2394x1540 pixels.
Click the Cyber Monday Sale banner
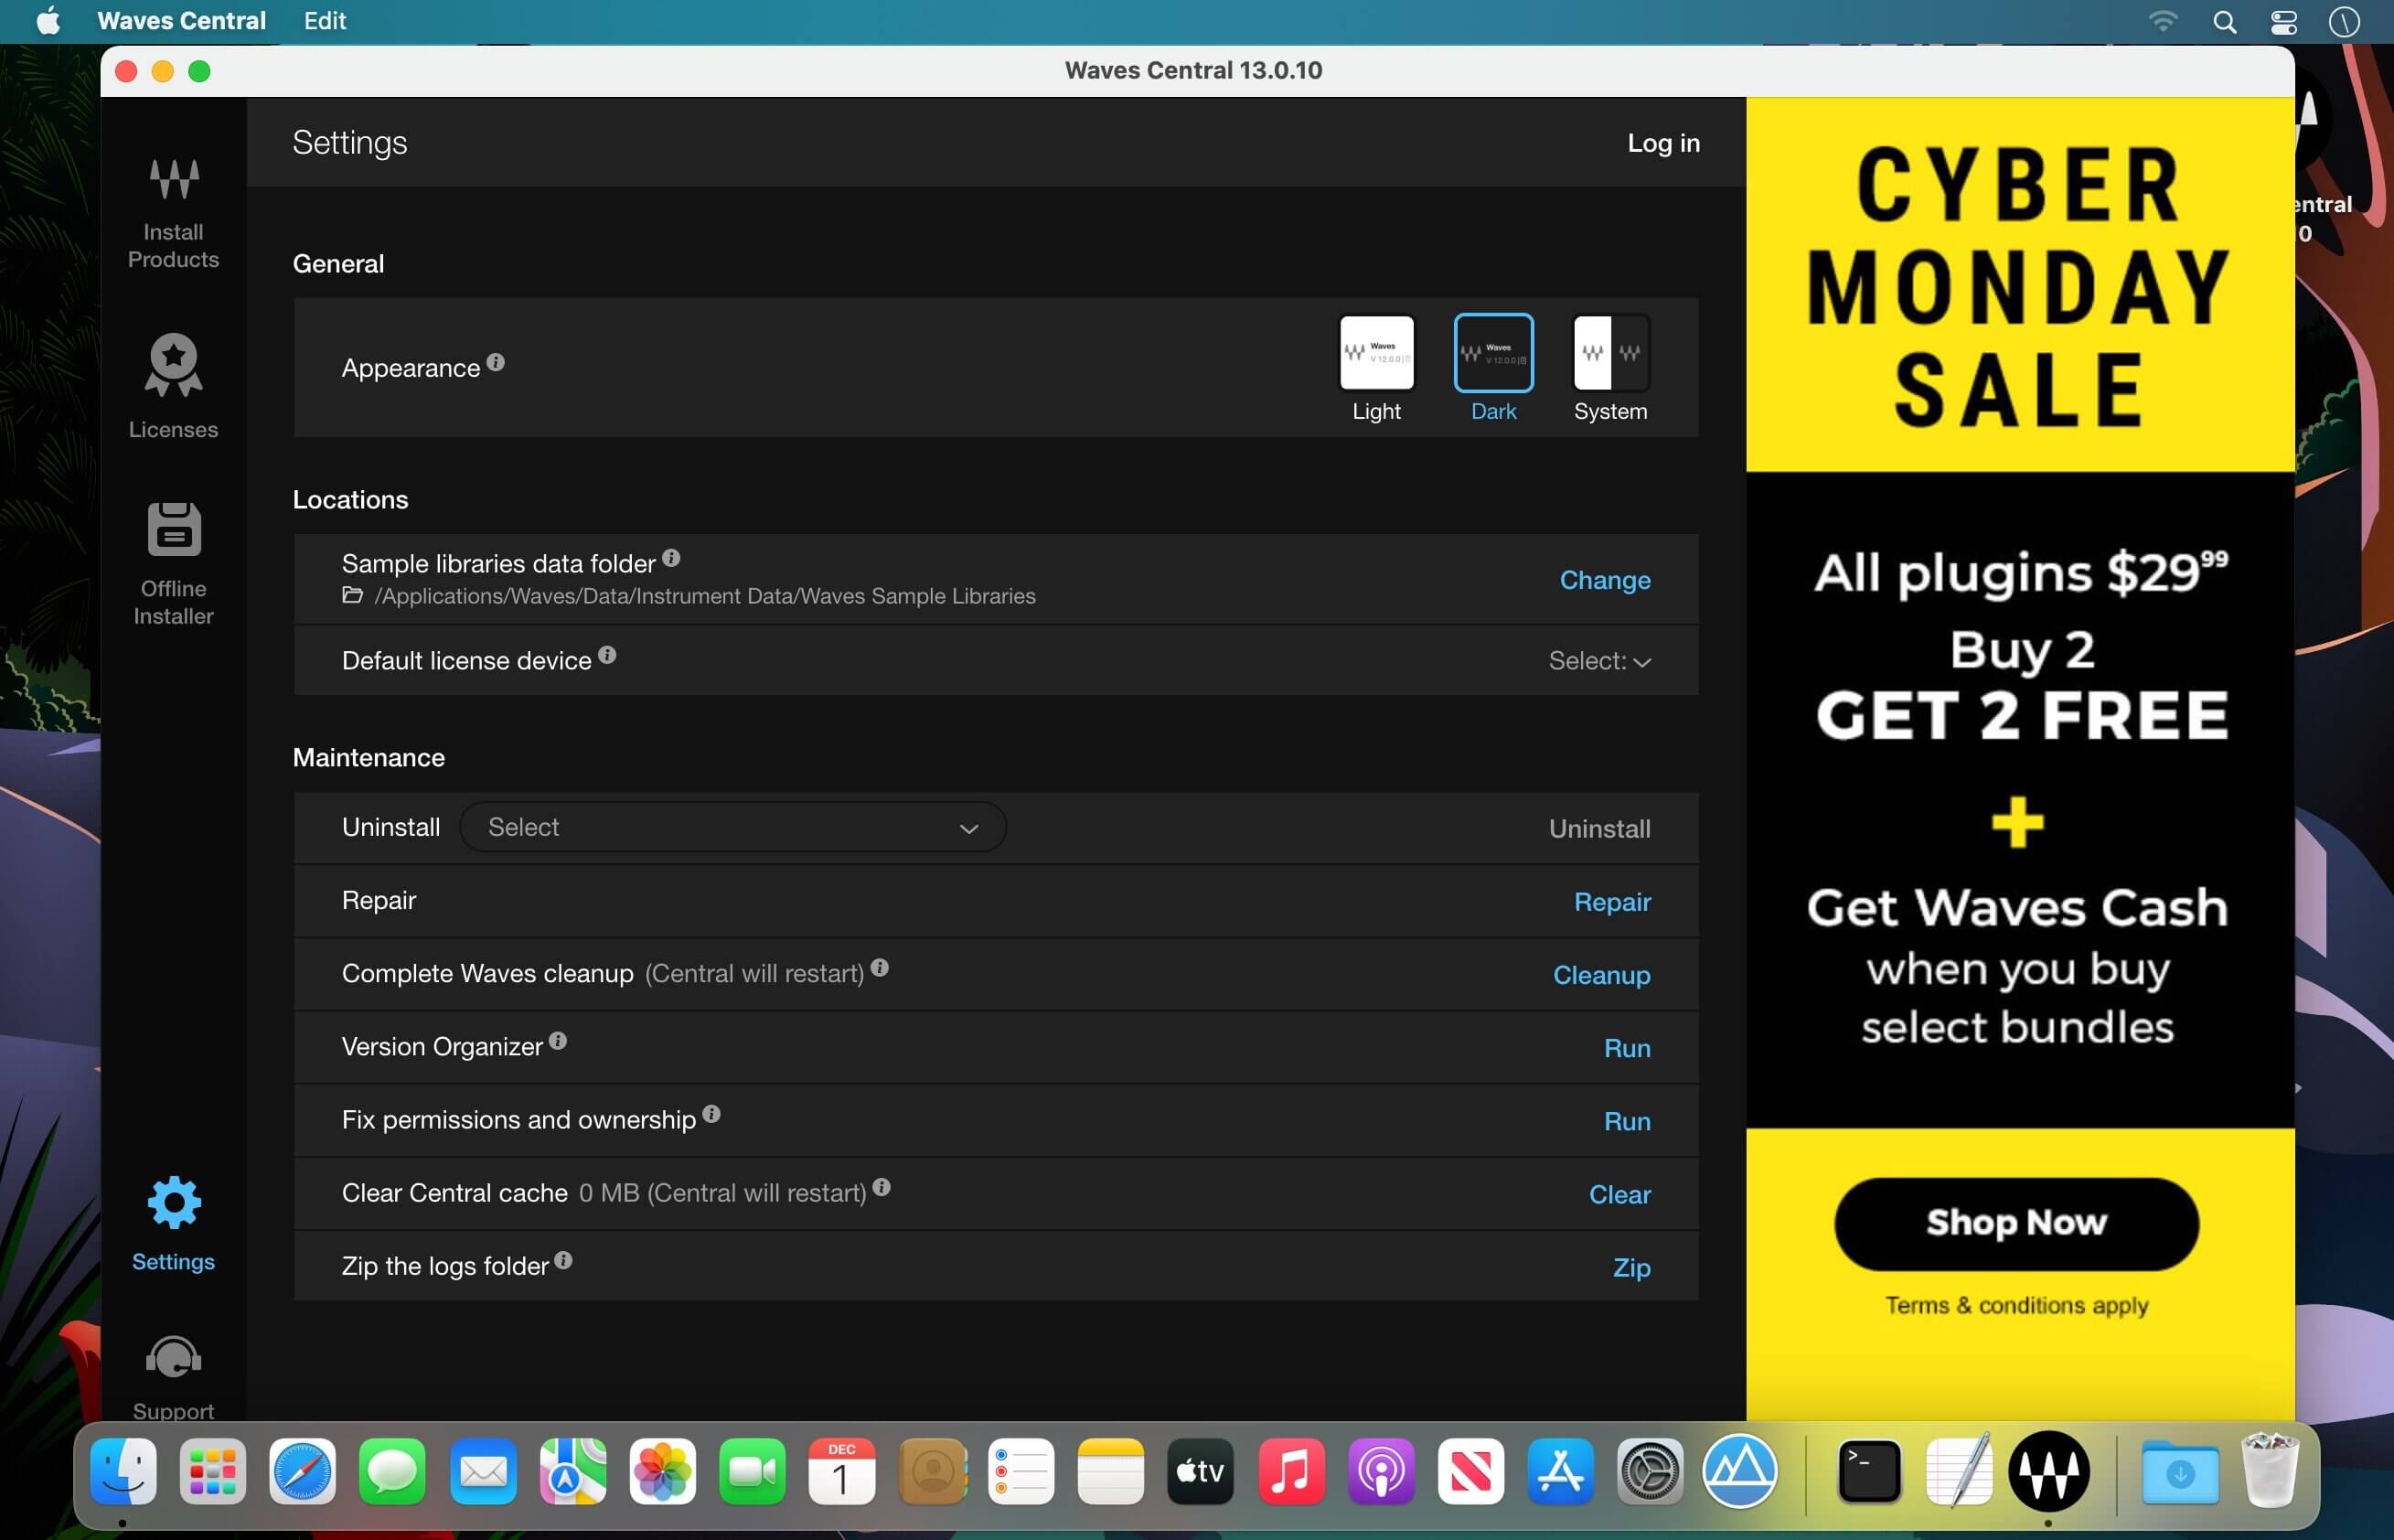pyautogui.click(x=2019, y=285)
